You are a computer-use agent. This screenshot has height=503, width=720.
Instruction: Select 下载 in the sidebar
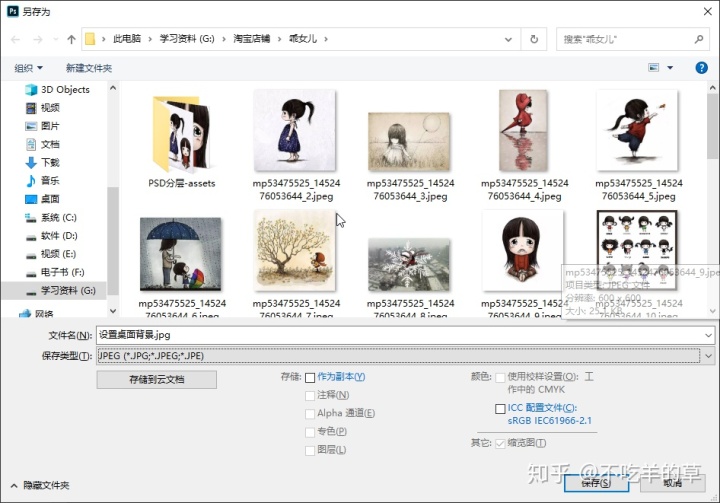pos(42,162)
